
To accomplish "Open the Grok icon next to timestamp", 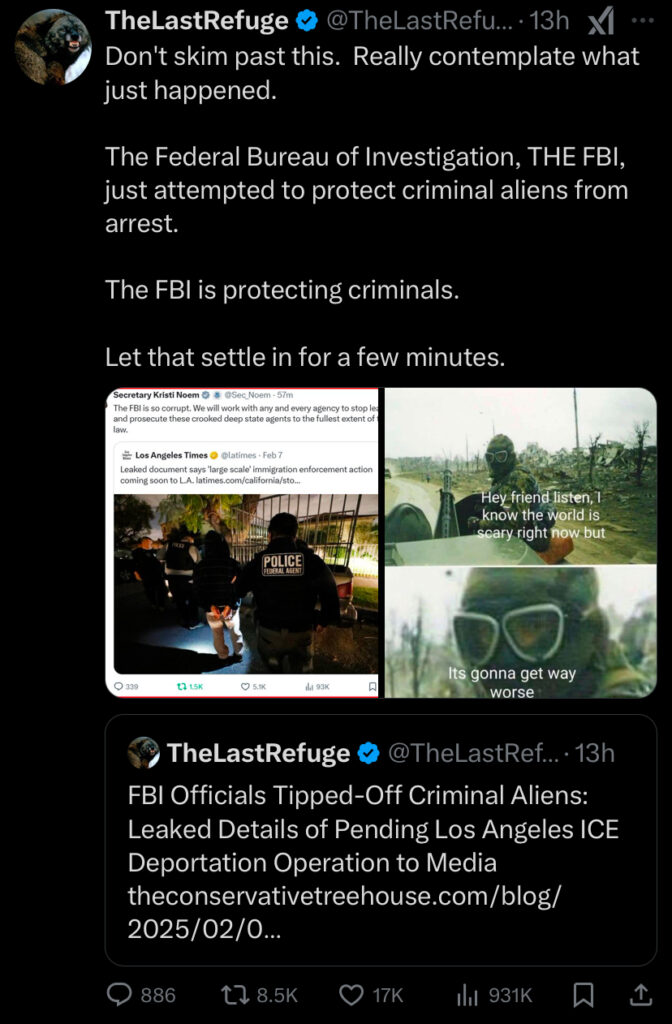I will tap(600, 22).
